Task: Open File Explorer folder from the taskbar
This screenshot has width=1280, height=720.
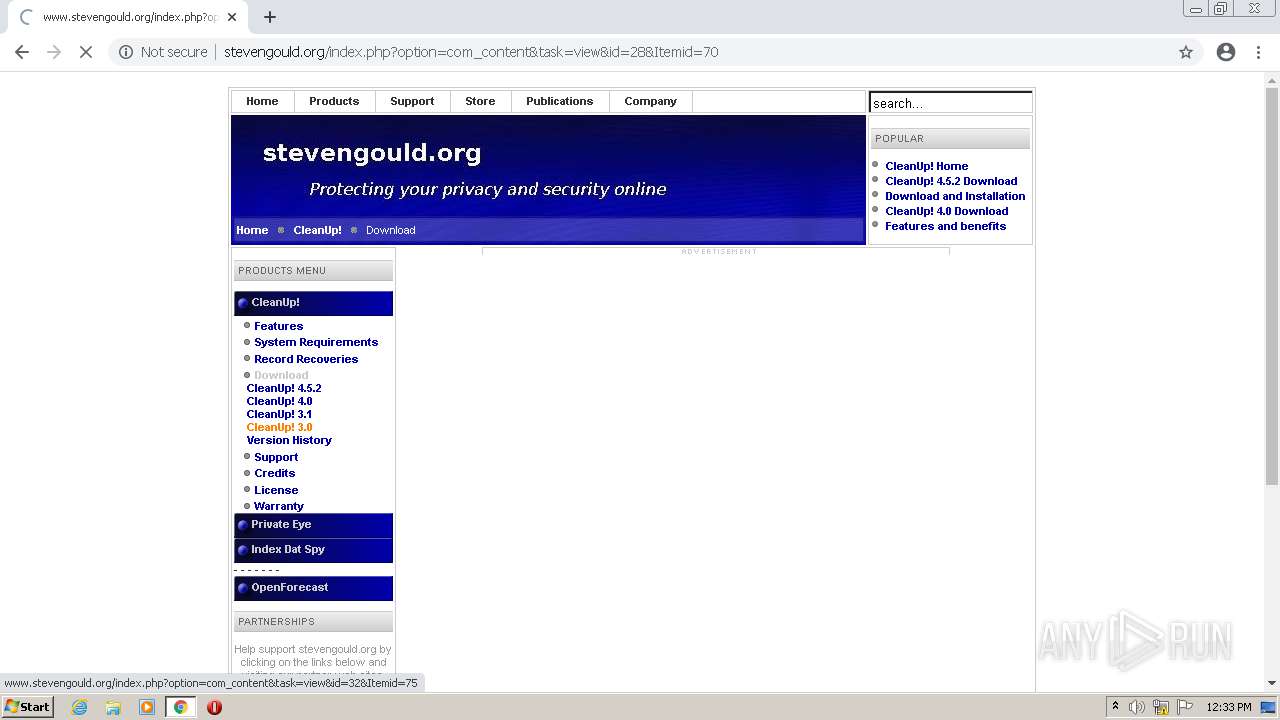Action: pos(113,707)
